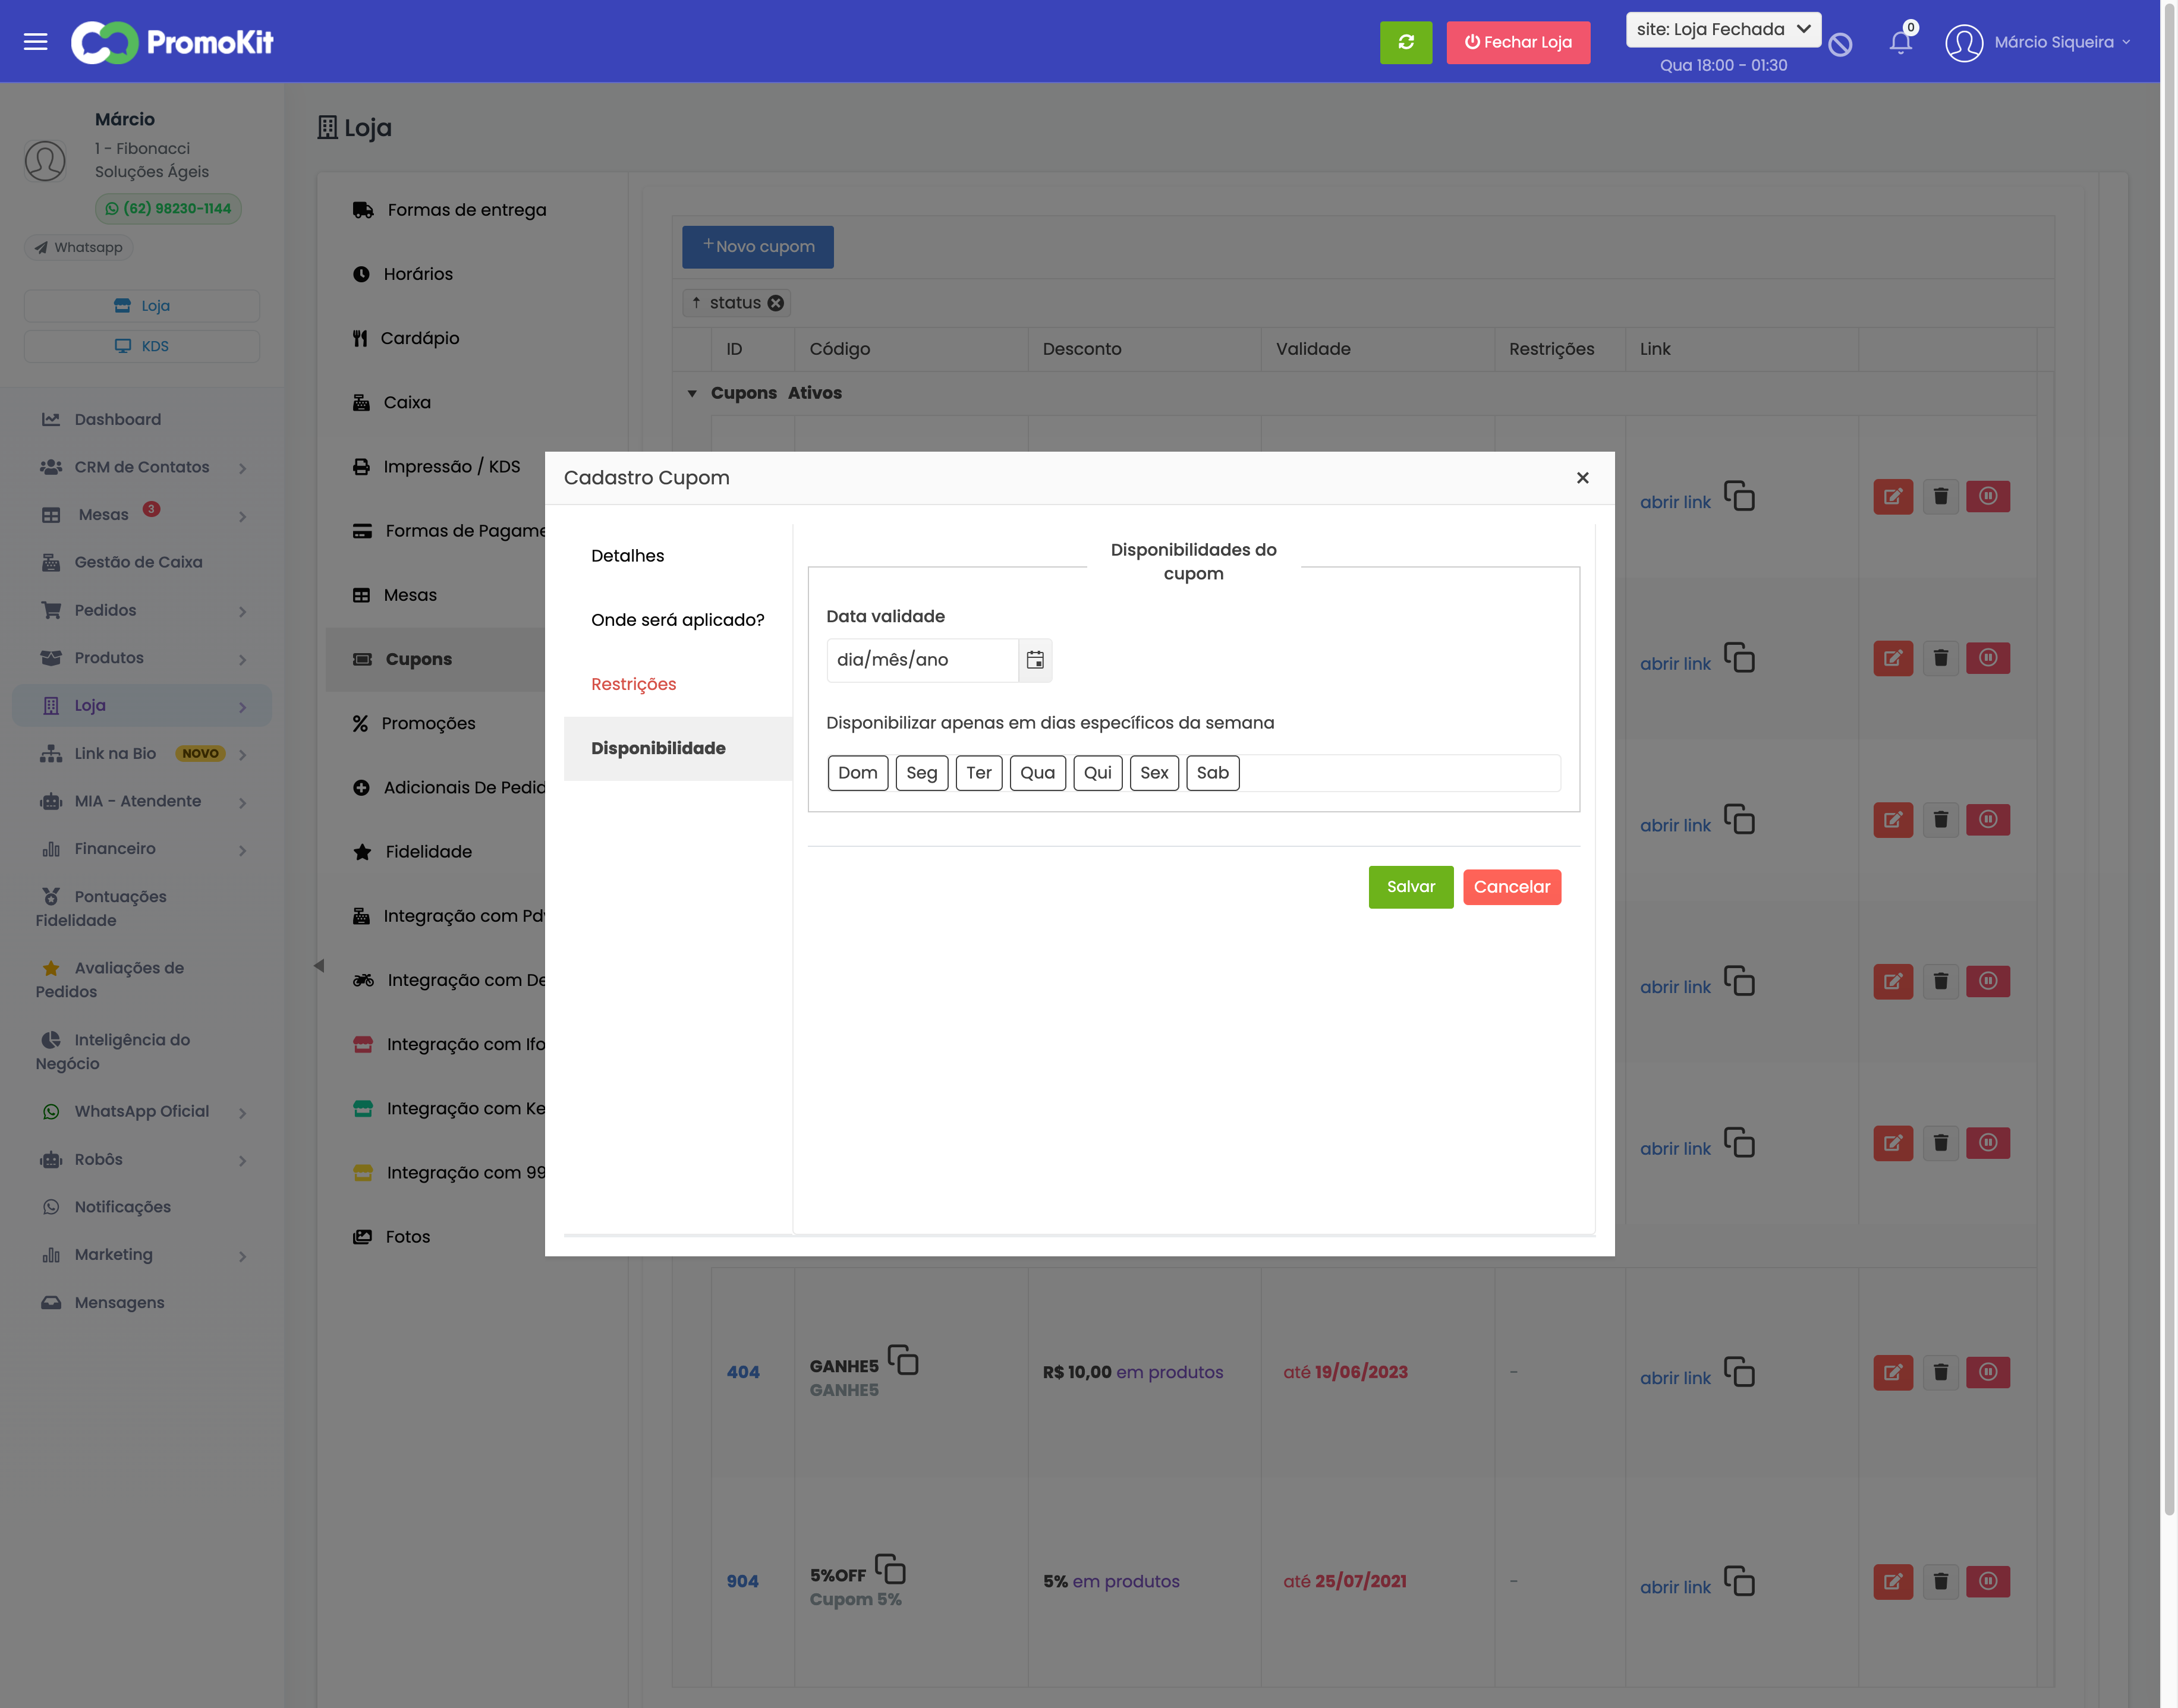2178x1708 pixels.
Task: Expand the Marketing sidebar submenu
Action: point(242,1256)
